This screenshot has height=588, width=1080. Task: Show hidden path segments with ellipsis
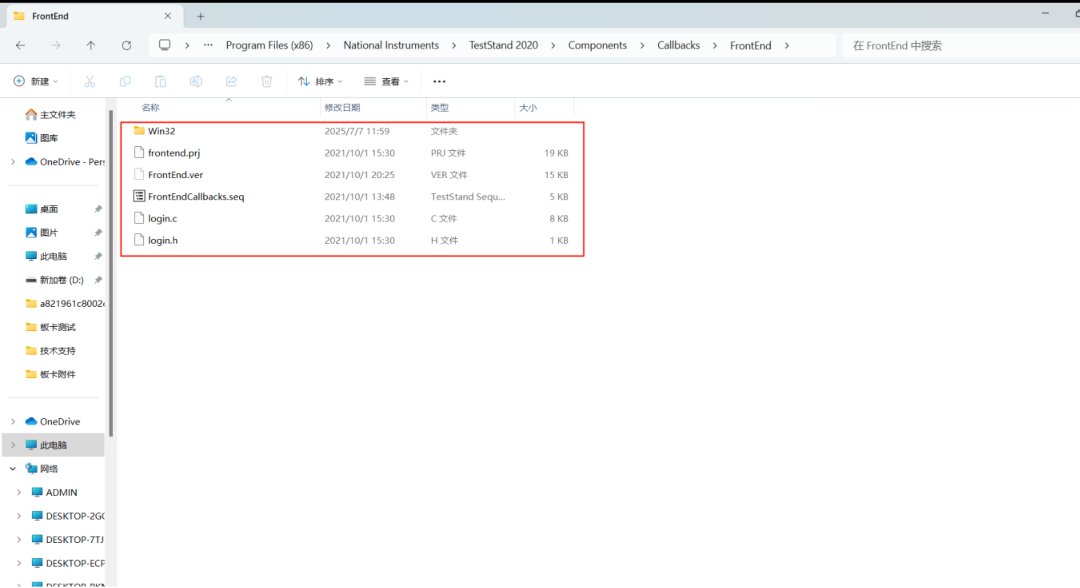tap(208, 45)
